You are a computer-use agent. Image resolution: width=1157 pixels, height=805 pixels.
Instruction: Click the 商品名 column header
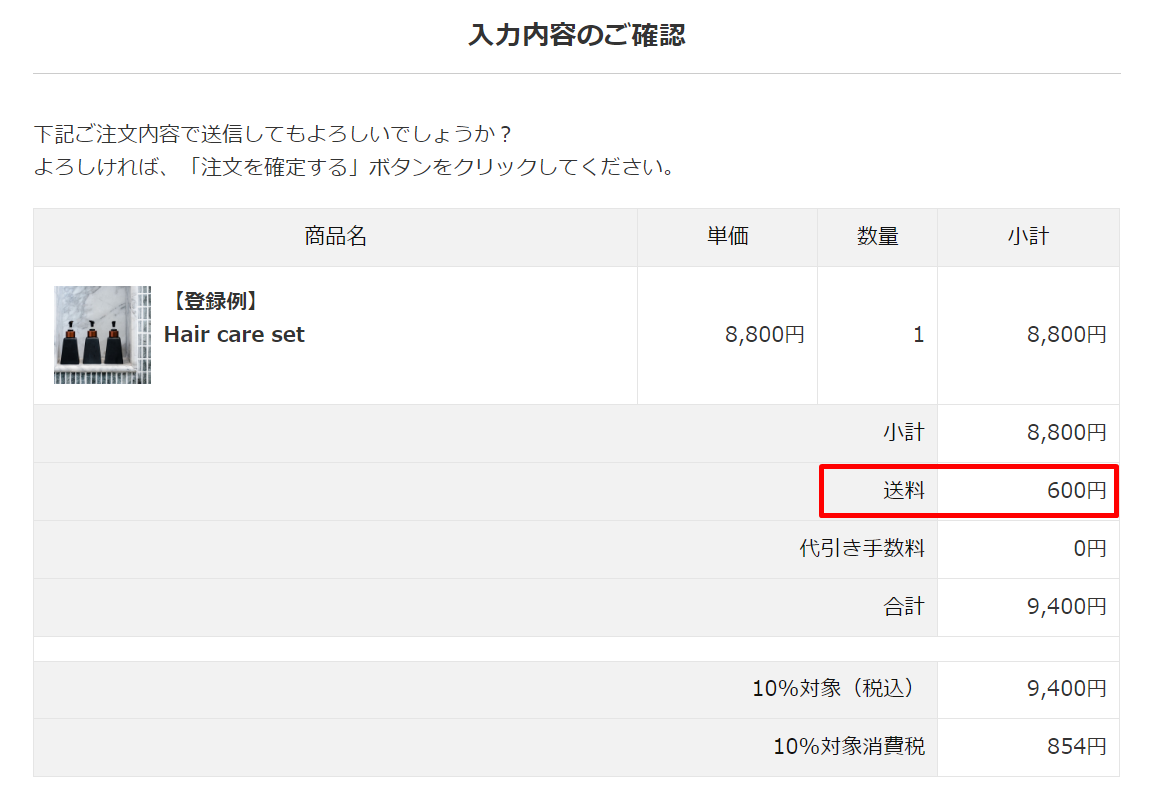pyautogui.click(x=335, y=237)
